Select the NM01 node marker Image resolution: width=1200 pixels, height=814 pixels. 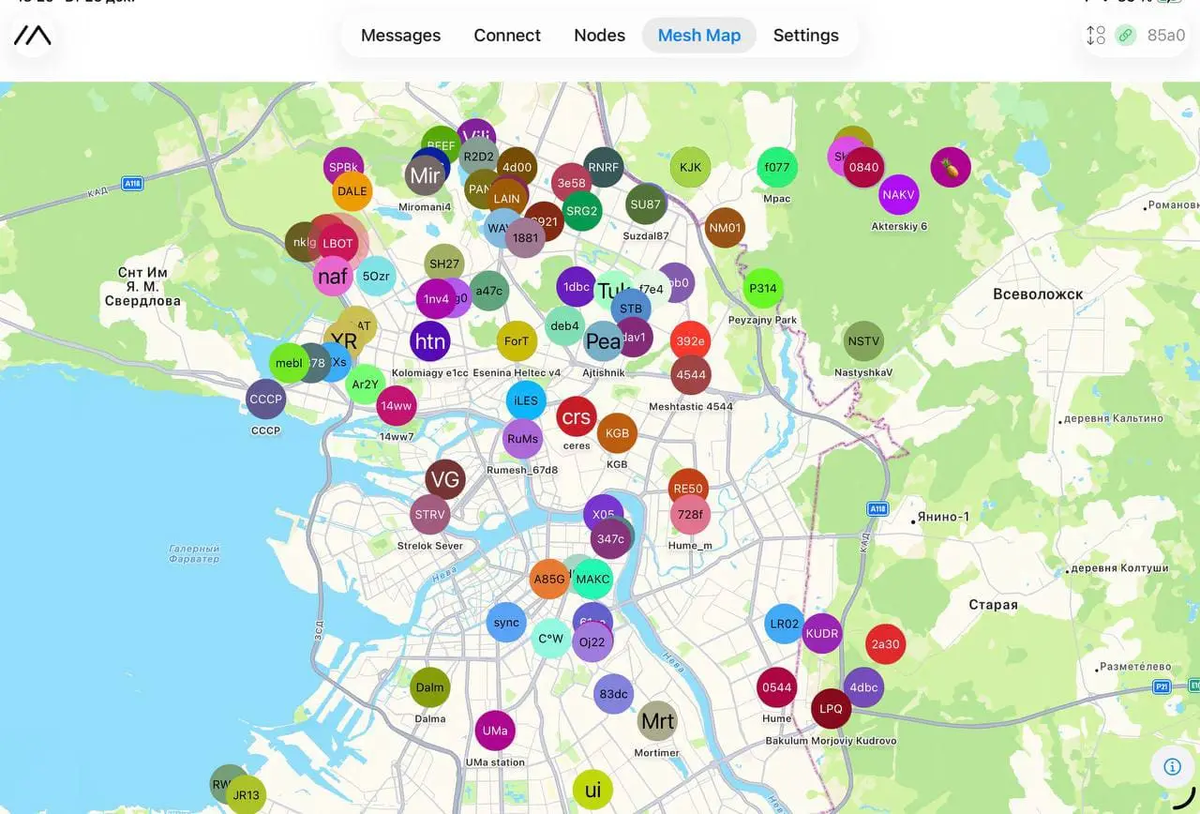[x=725, y=228]
